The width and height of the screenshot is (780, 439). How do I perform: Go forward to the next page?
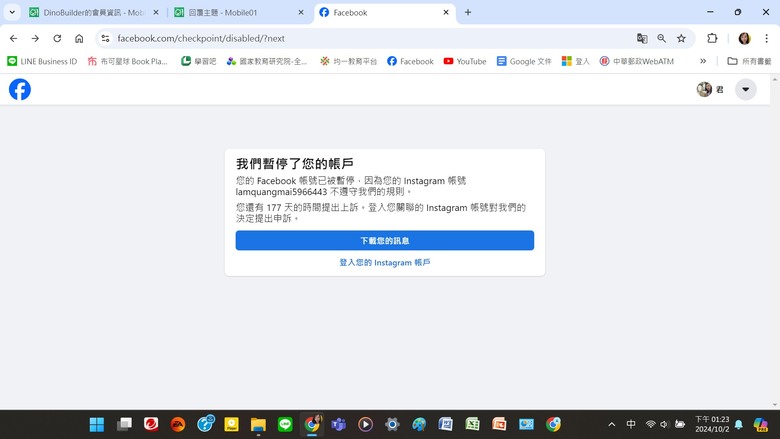[x=35, y=38]
